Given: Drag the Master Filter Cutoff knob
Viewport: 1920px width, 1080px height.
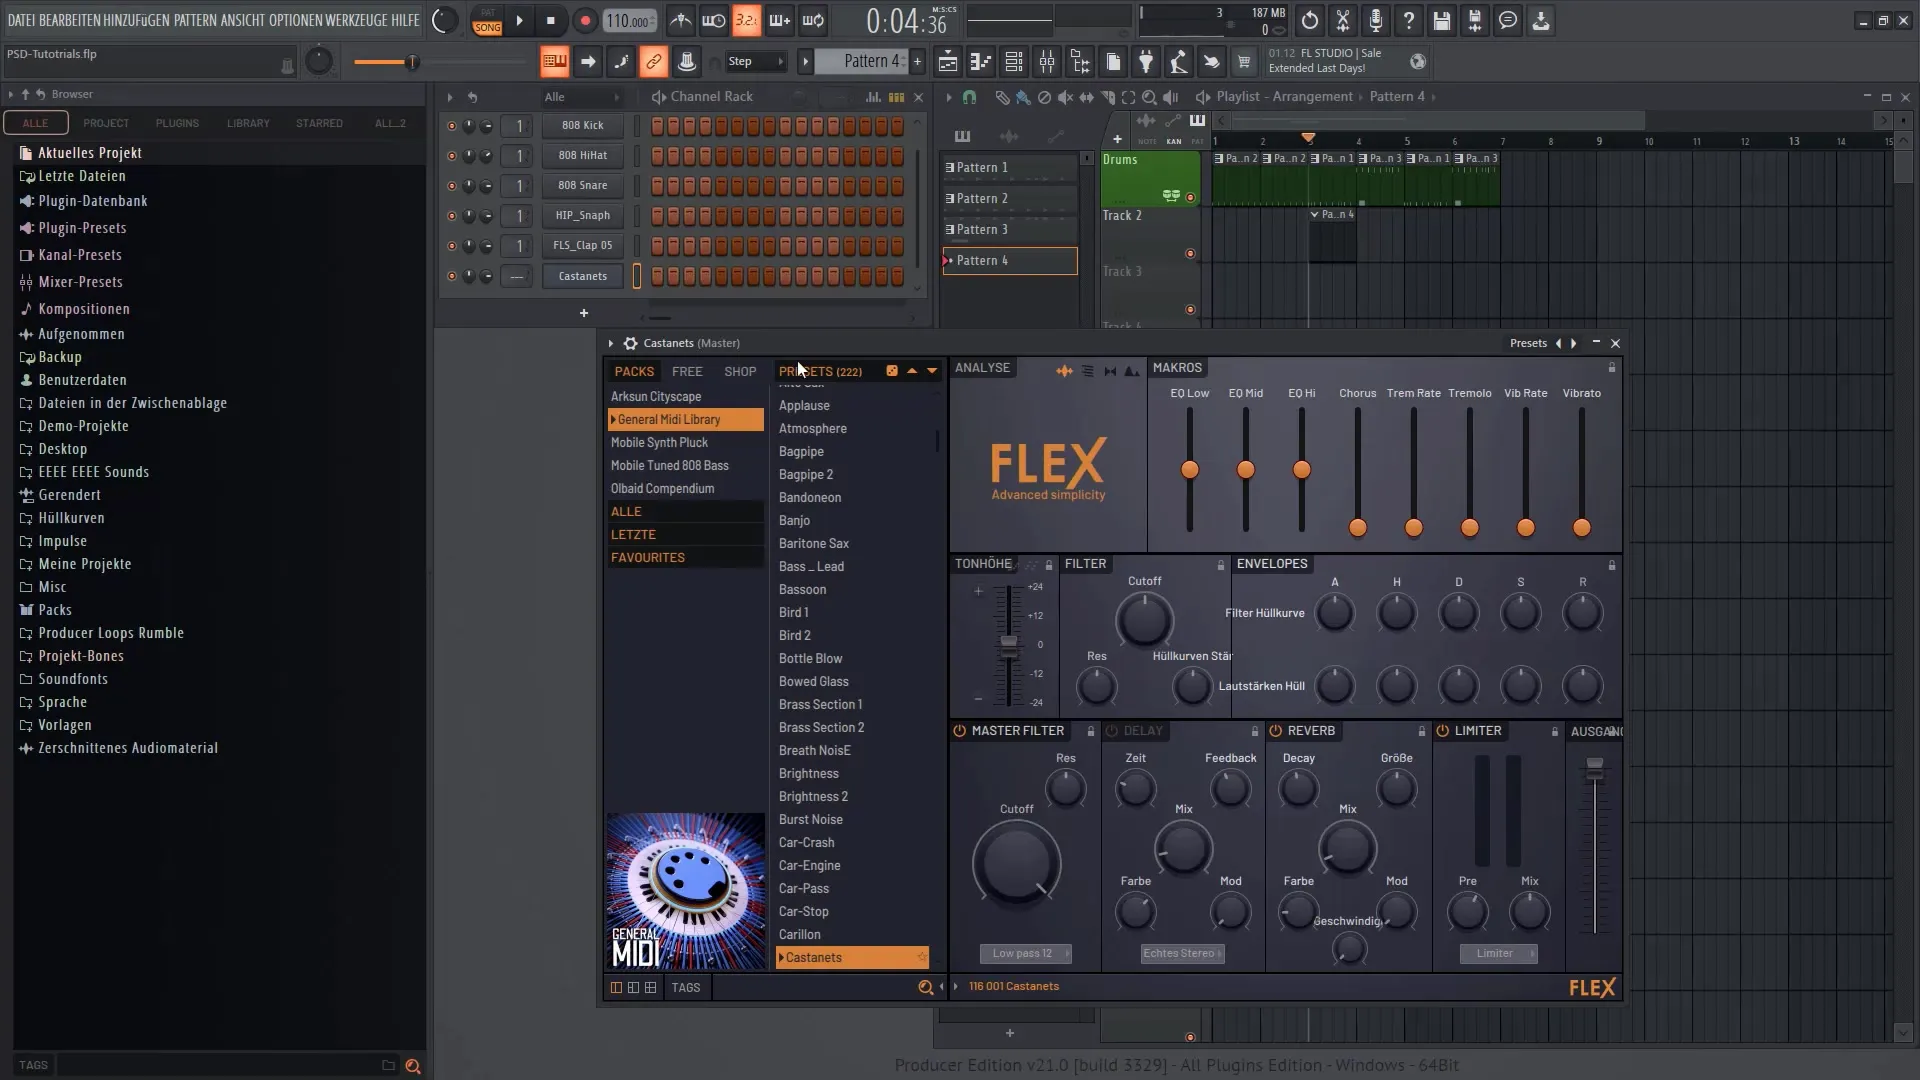Looking at the screenshot, I should [x=1015, y=866].
